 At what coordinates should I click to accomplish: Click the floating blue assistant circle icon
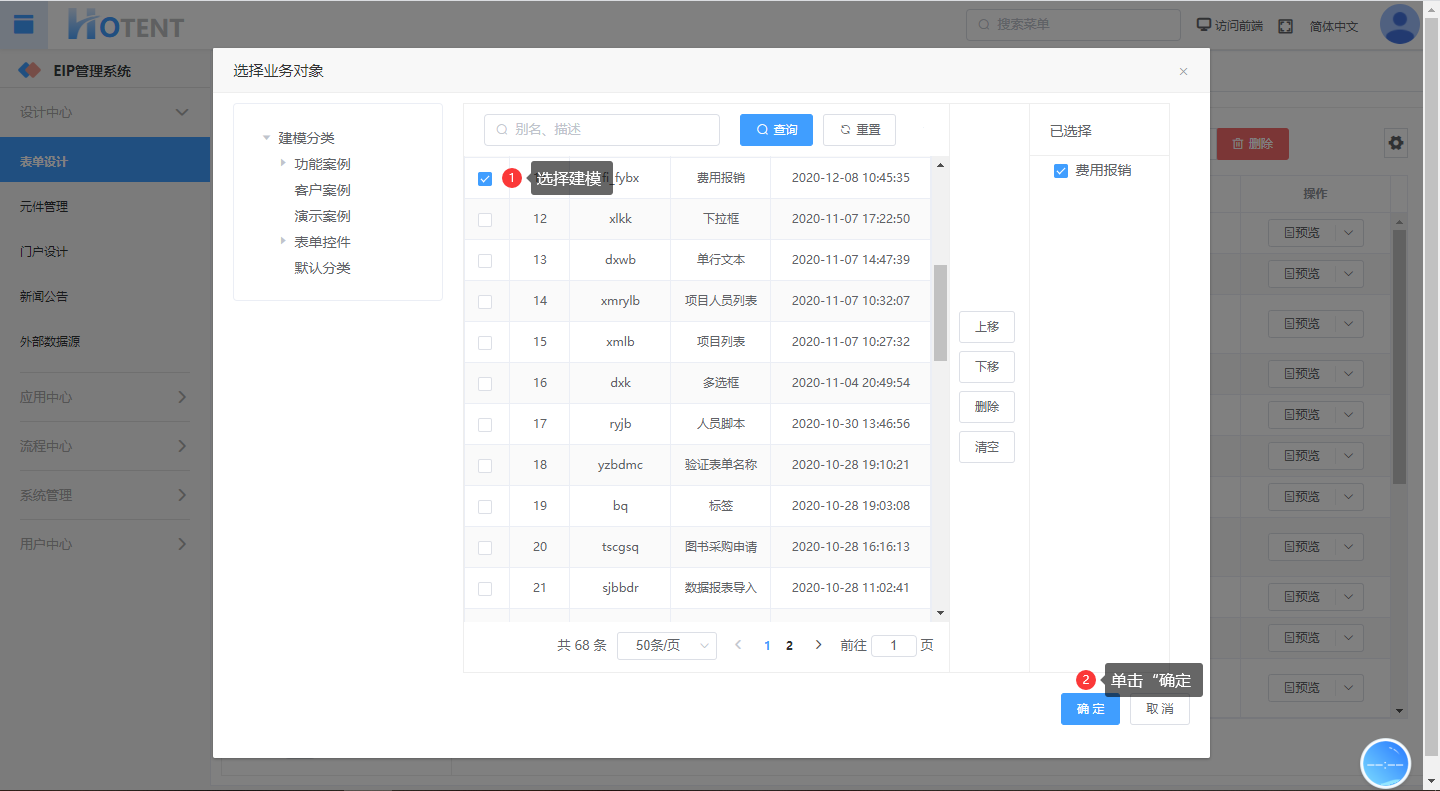tap(1385, 763)
